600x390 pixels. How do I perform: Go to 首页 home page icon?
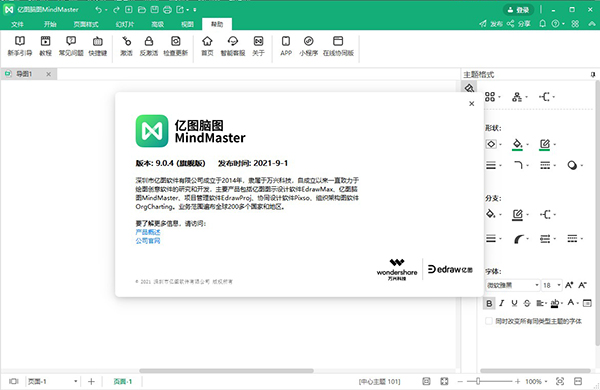click(207, 46)
